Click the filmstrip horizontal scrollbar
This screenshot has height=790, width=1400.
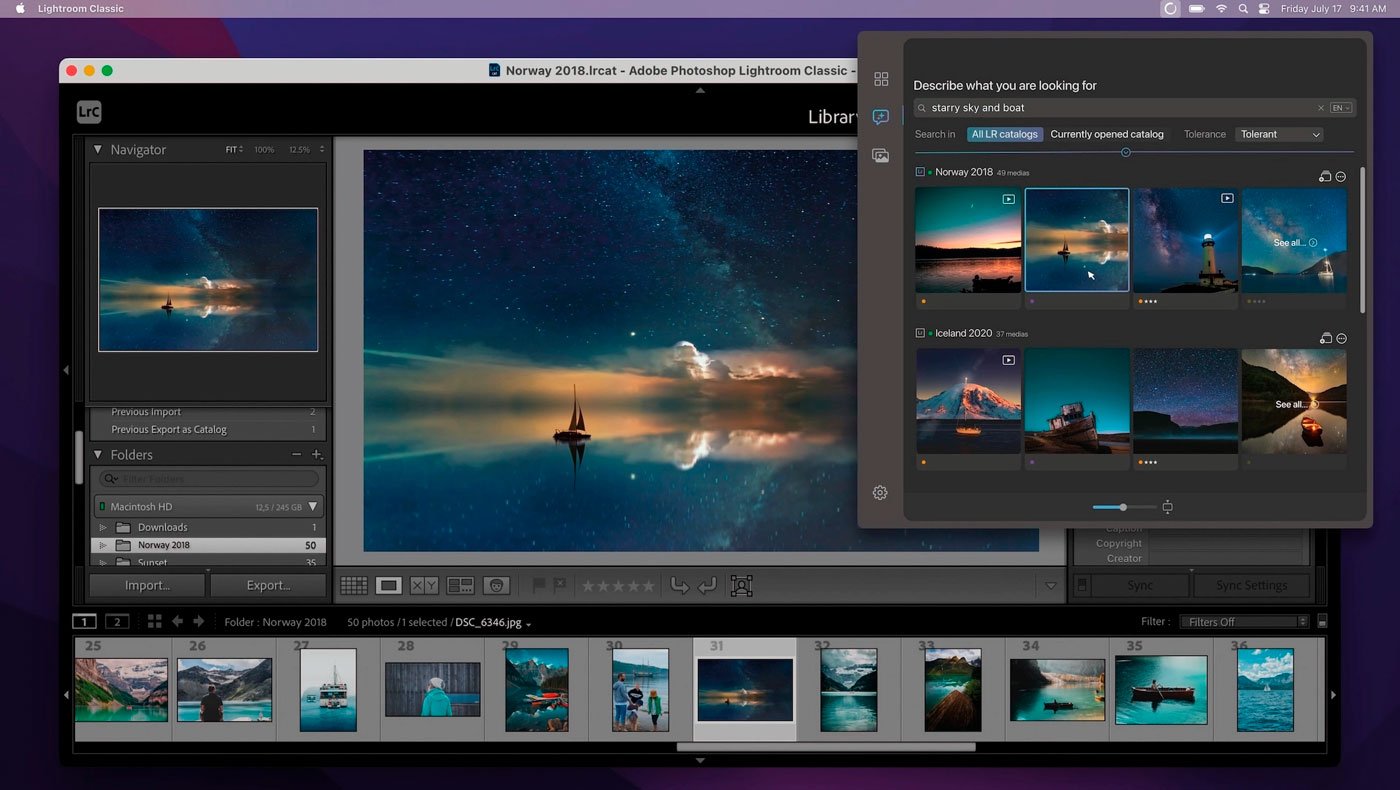(826, 747)
